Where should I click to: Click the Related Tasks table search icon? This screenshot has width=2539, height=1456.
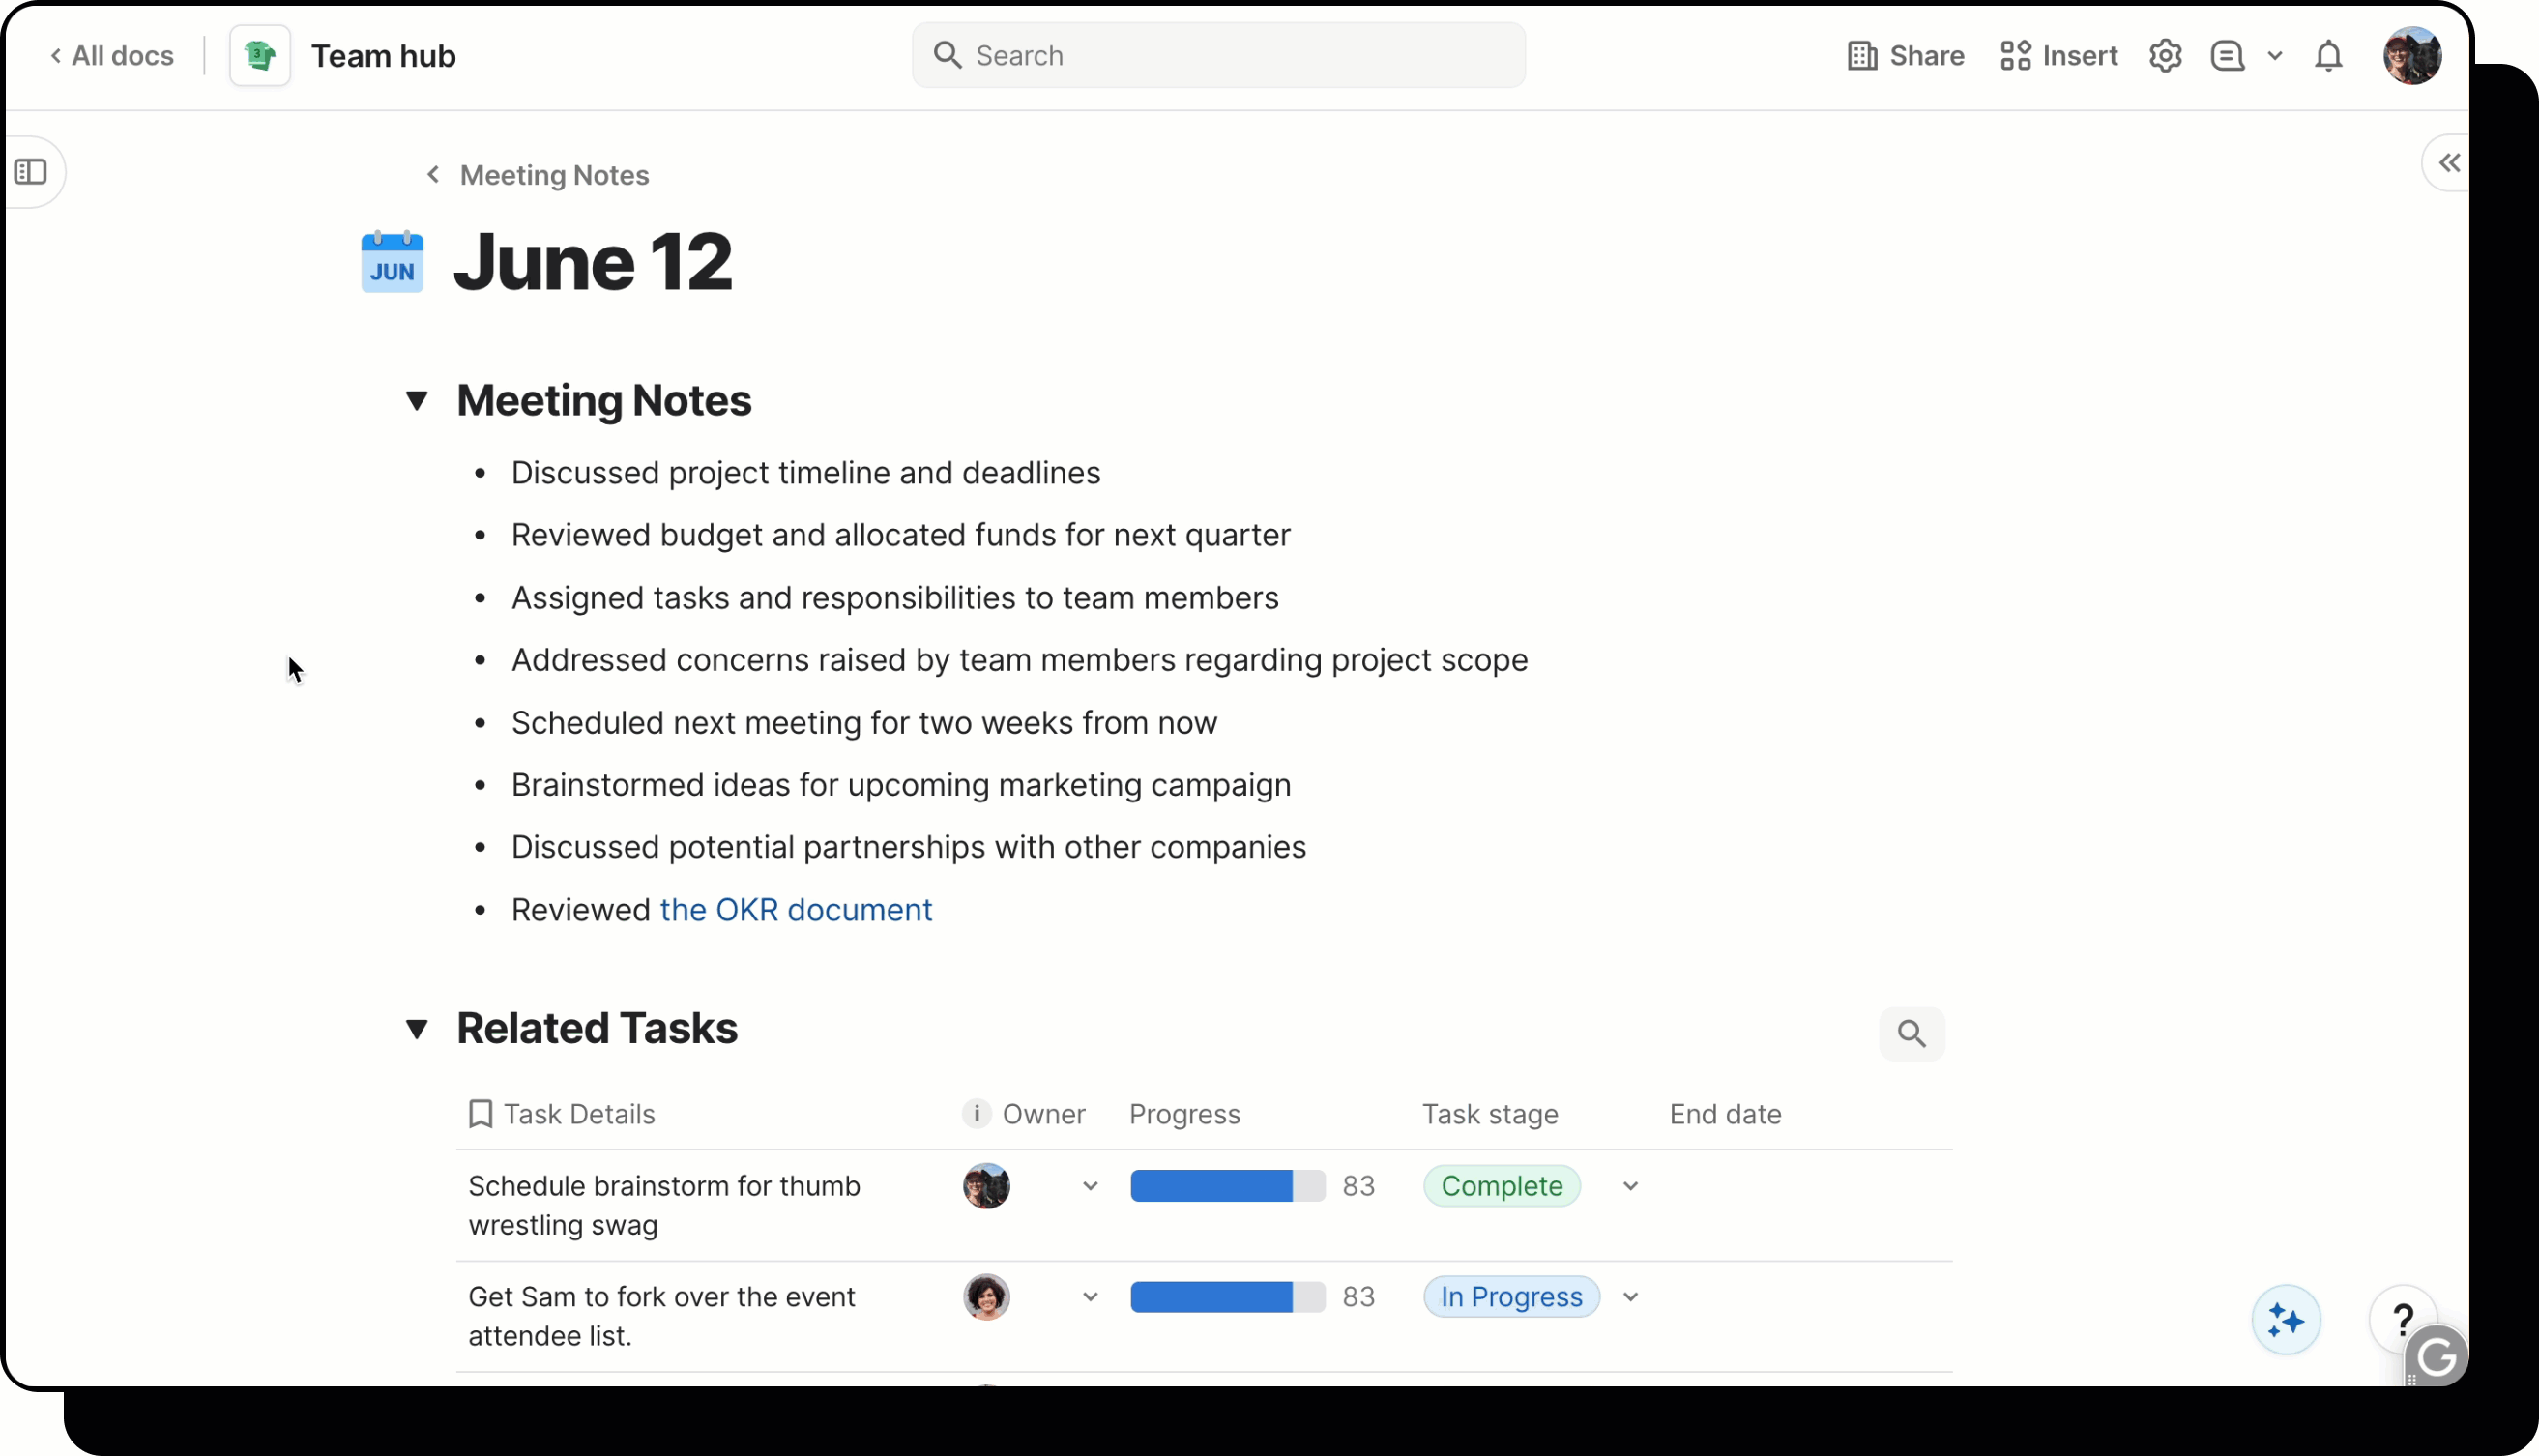[1911, 1033]
